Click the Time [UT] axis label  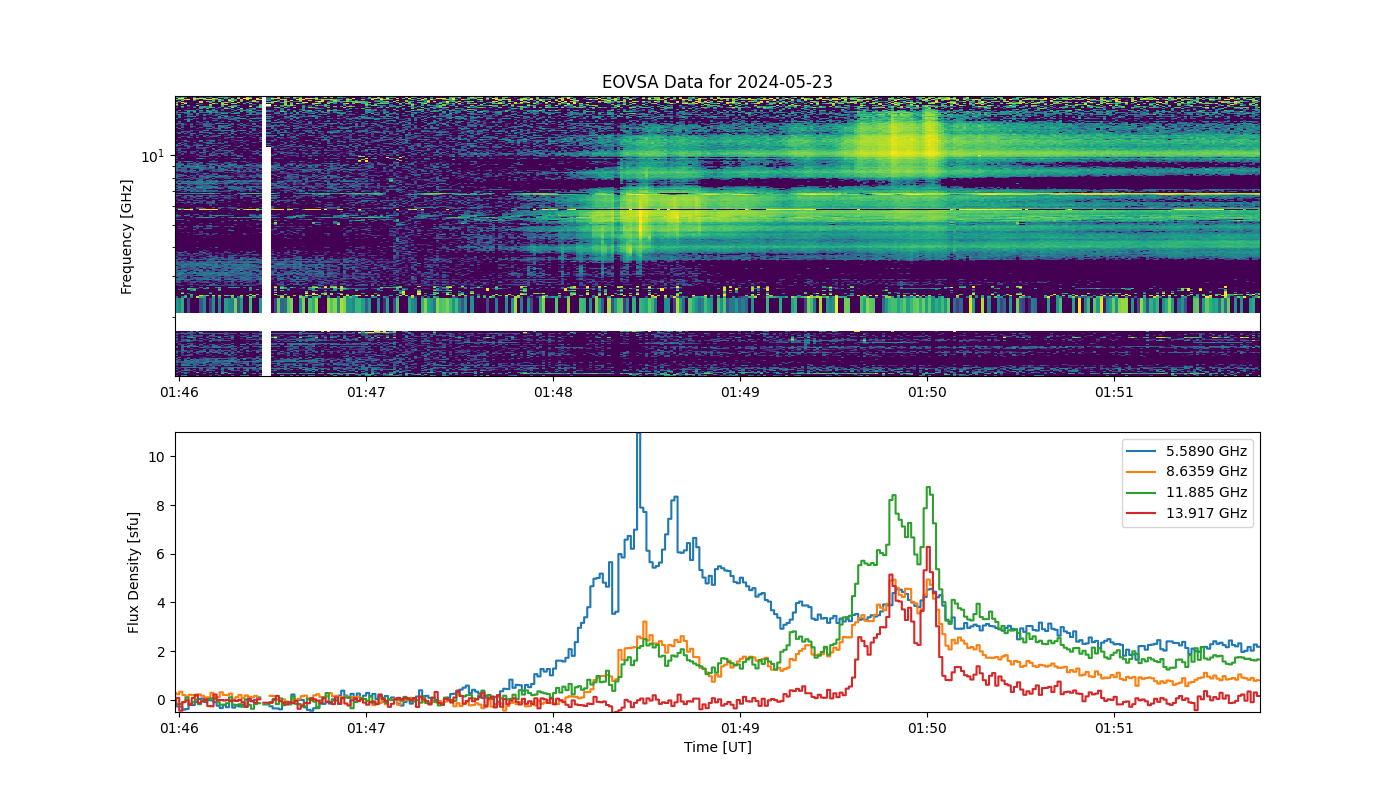pos(717,747)
